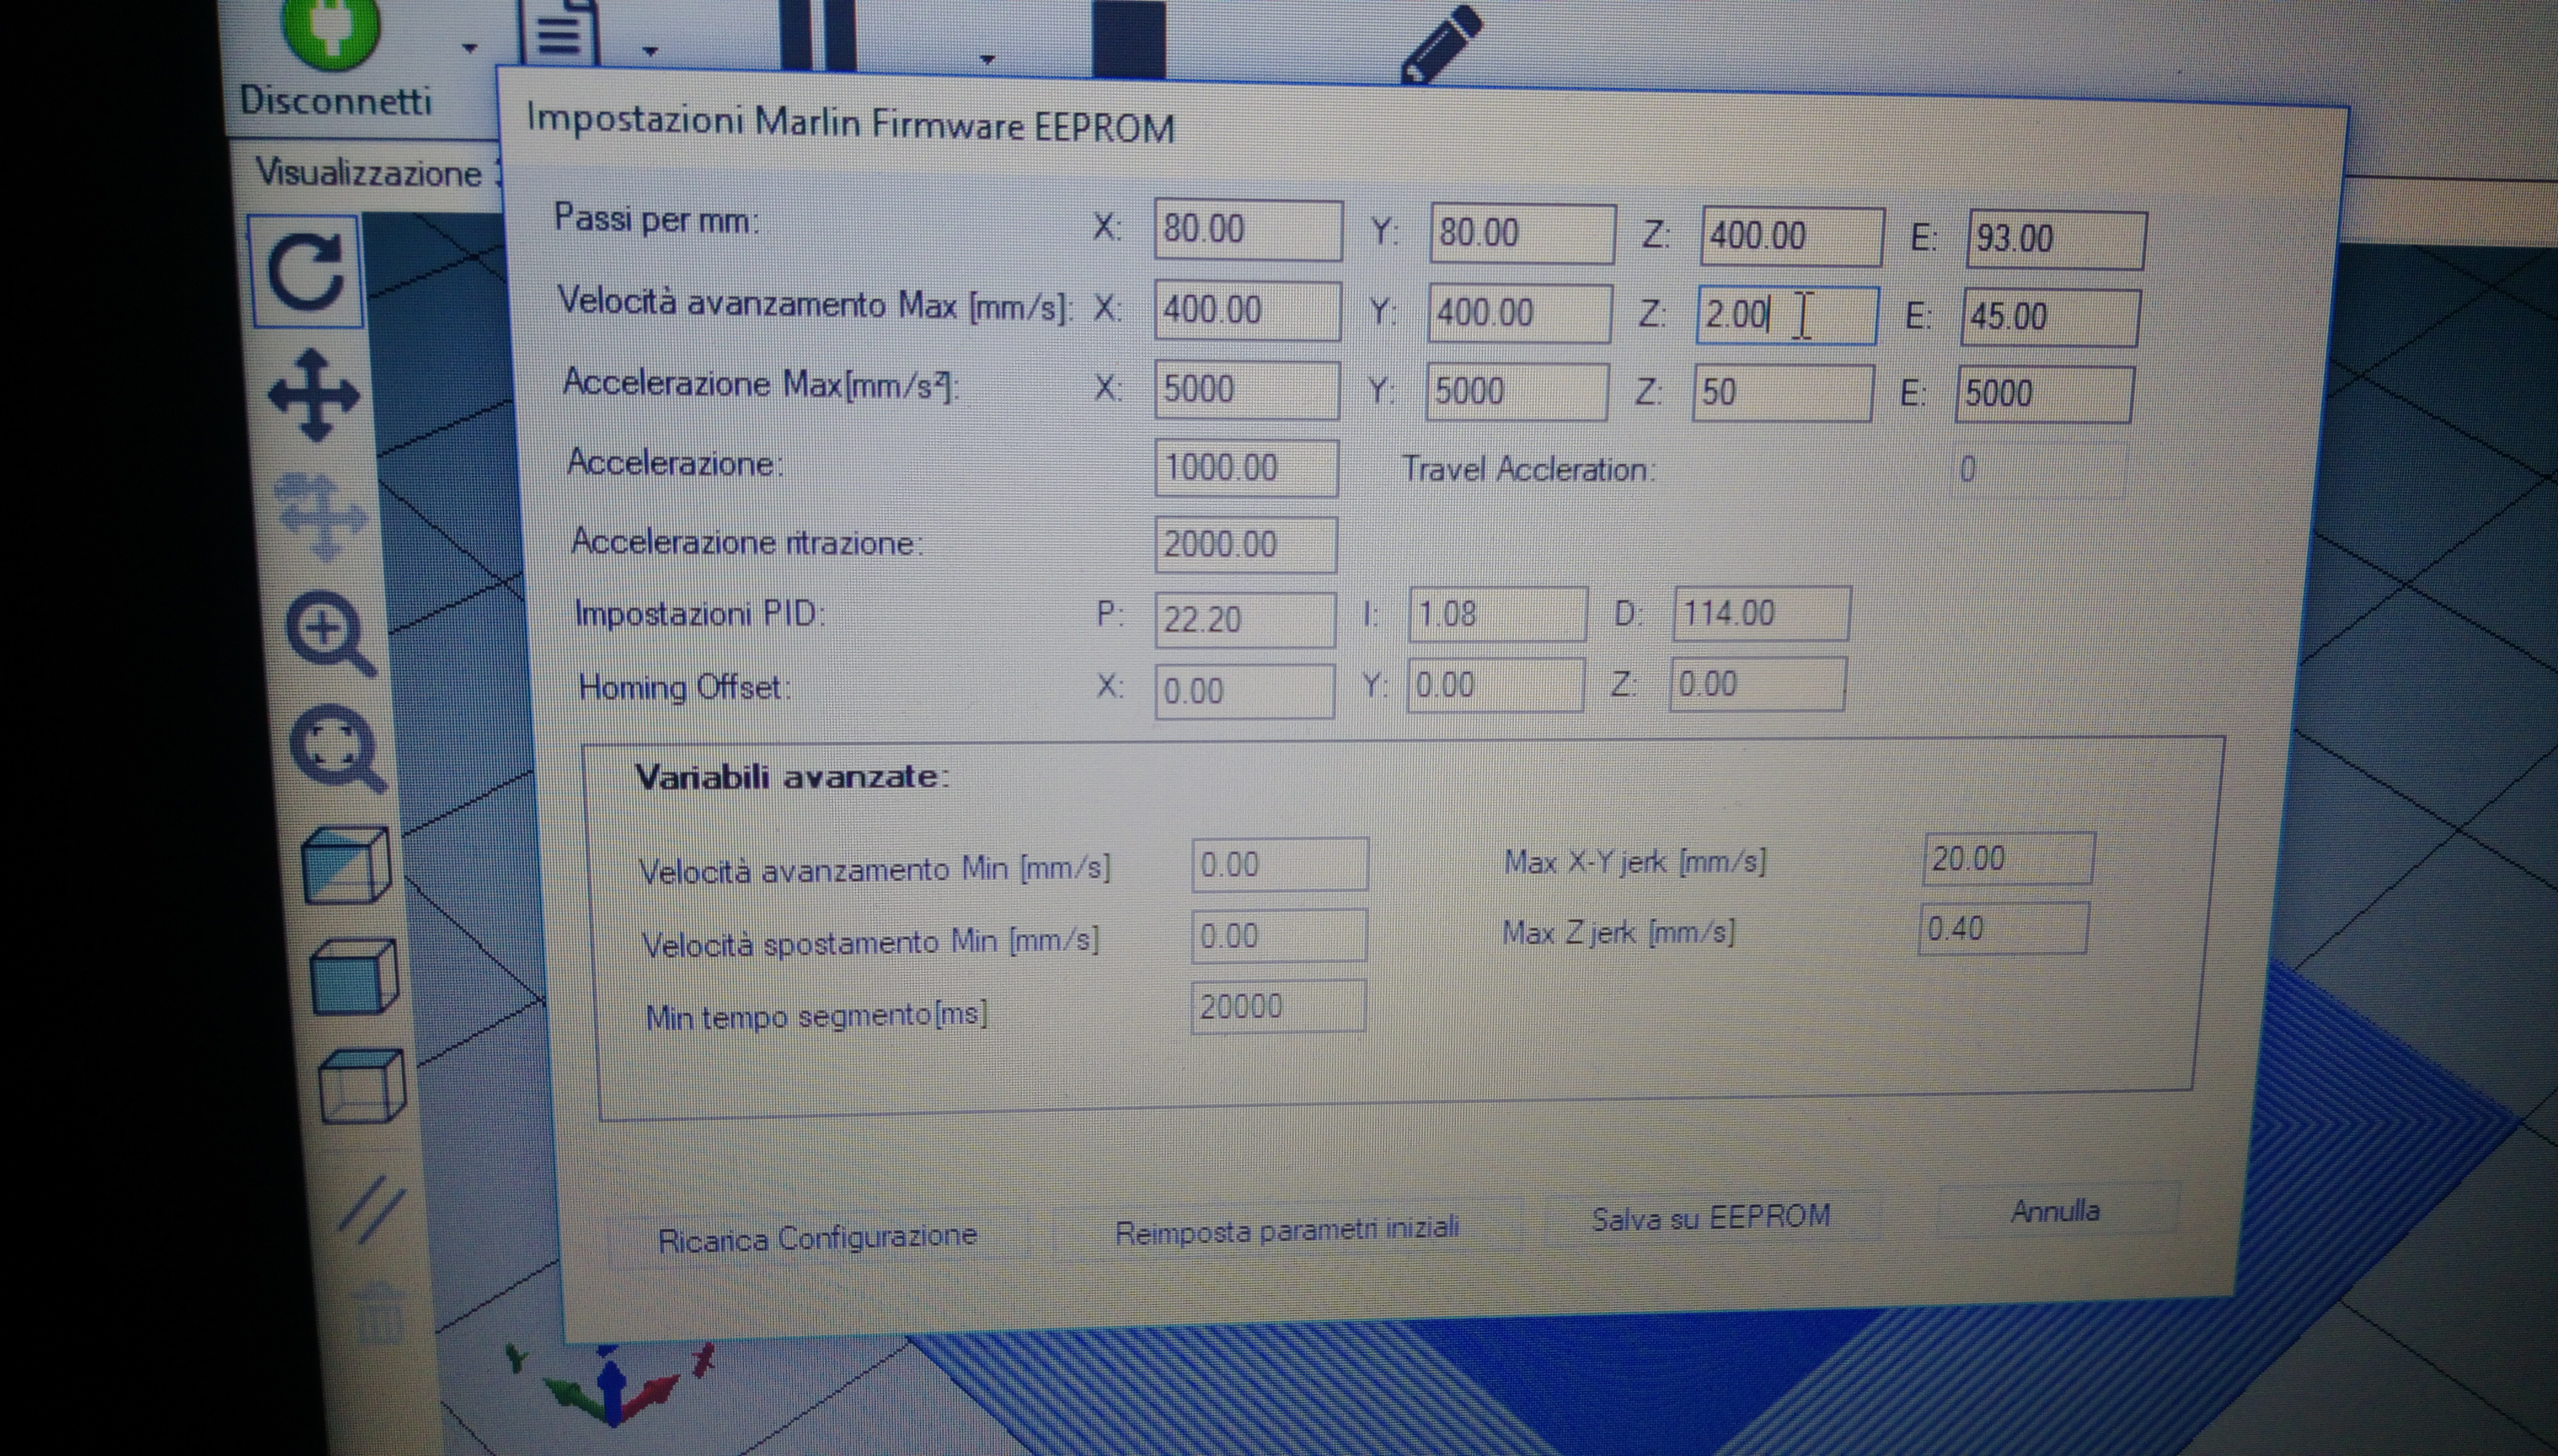Choose the isometric shaded cube view icon
2558x1456 pixels.
(x=346, y=866)
